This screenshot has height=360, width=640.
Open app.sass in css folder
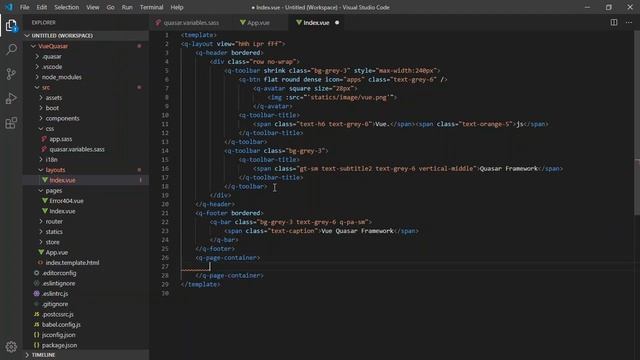[86, 139]
